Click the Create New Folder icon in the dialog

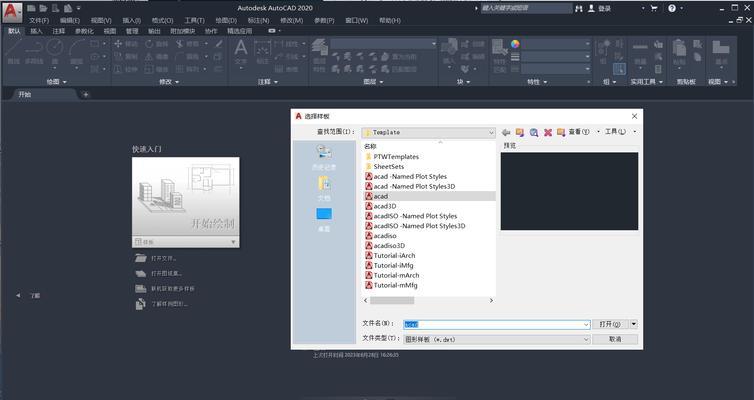(561, 132)
